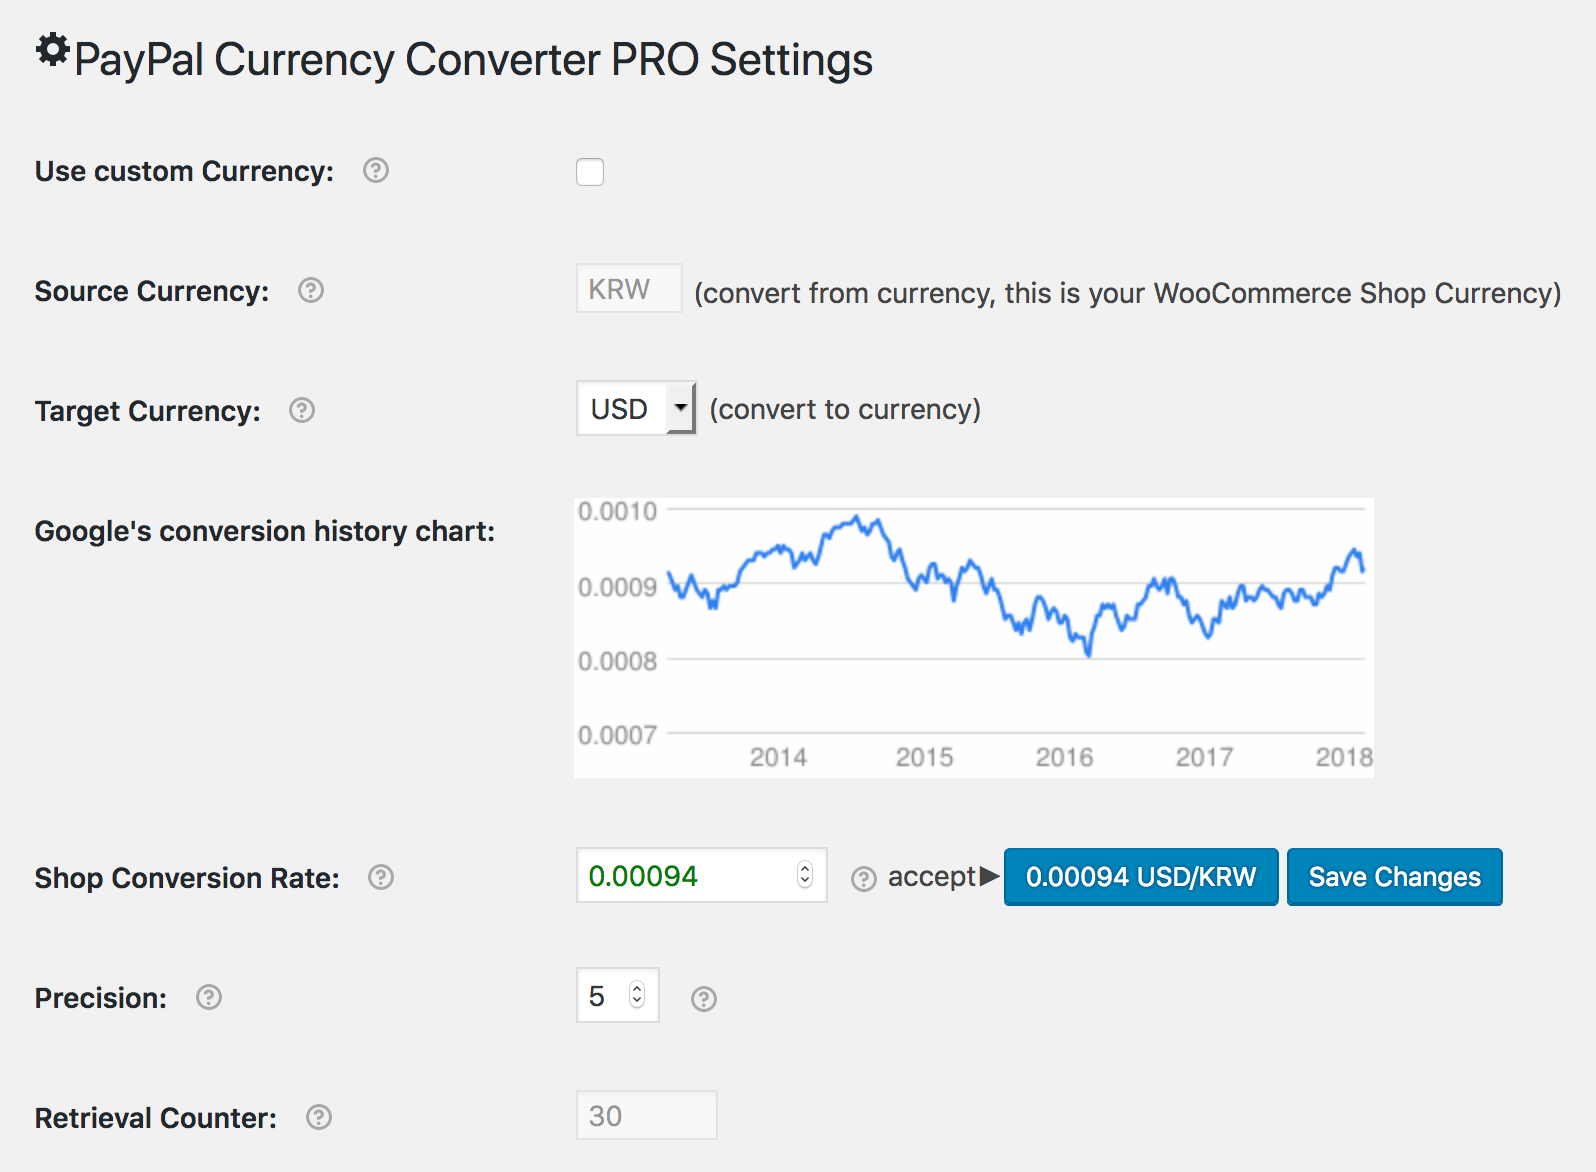Open help icon before the accept text
This screenshot has width=1596, height=1172.
pos(864,879)
